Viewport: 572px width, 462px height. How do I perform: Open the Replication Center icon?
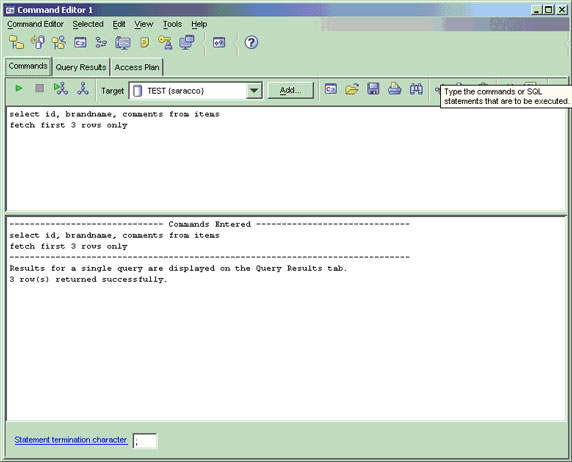pos(38,43)
